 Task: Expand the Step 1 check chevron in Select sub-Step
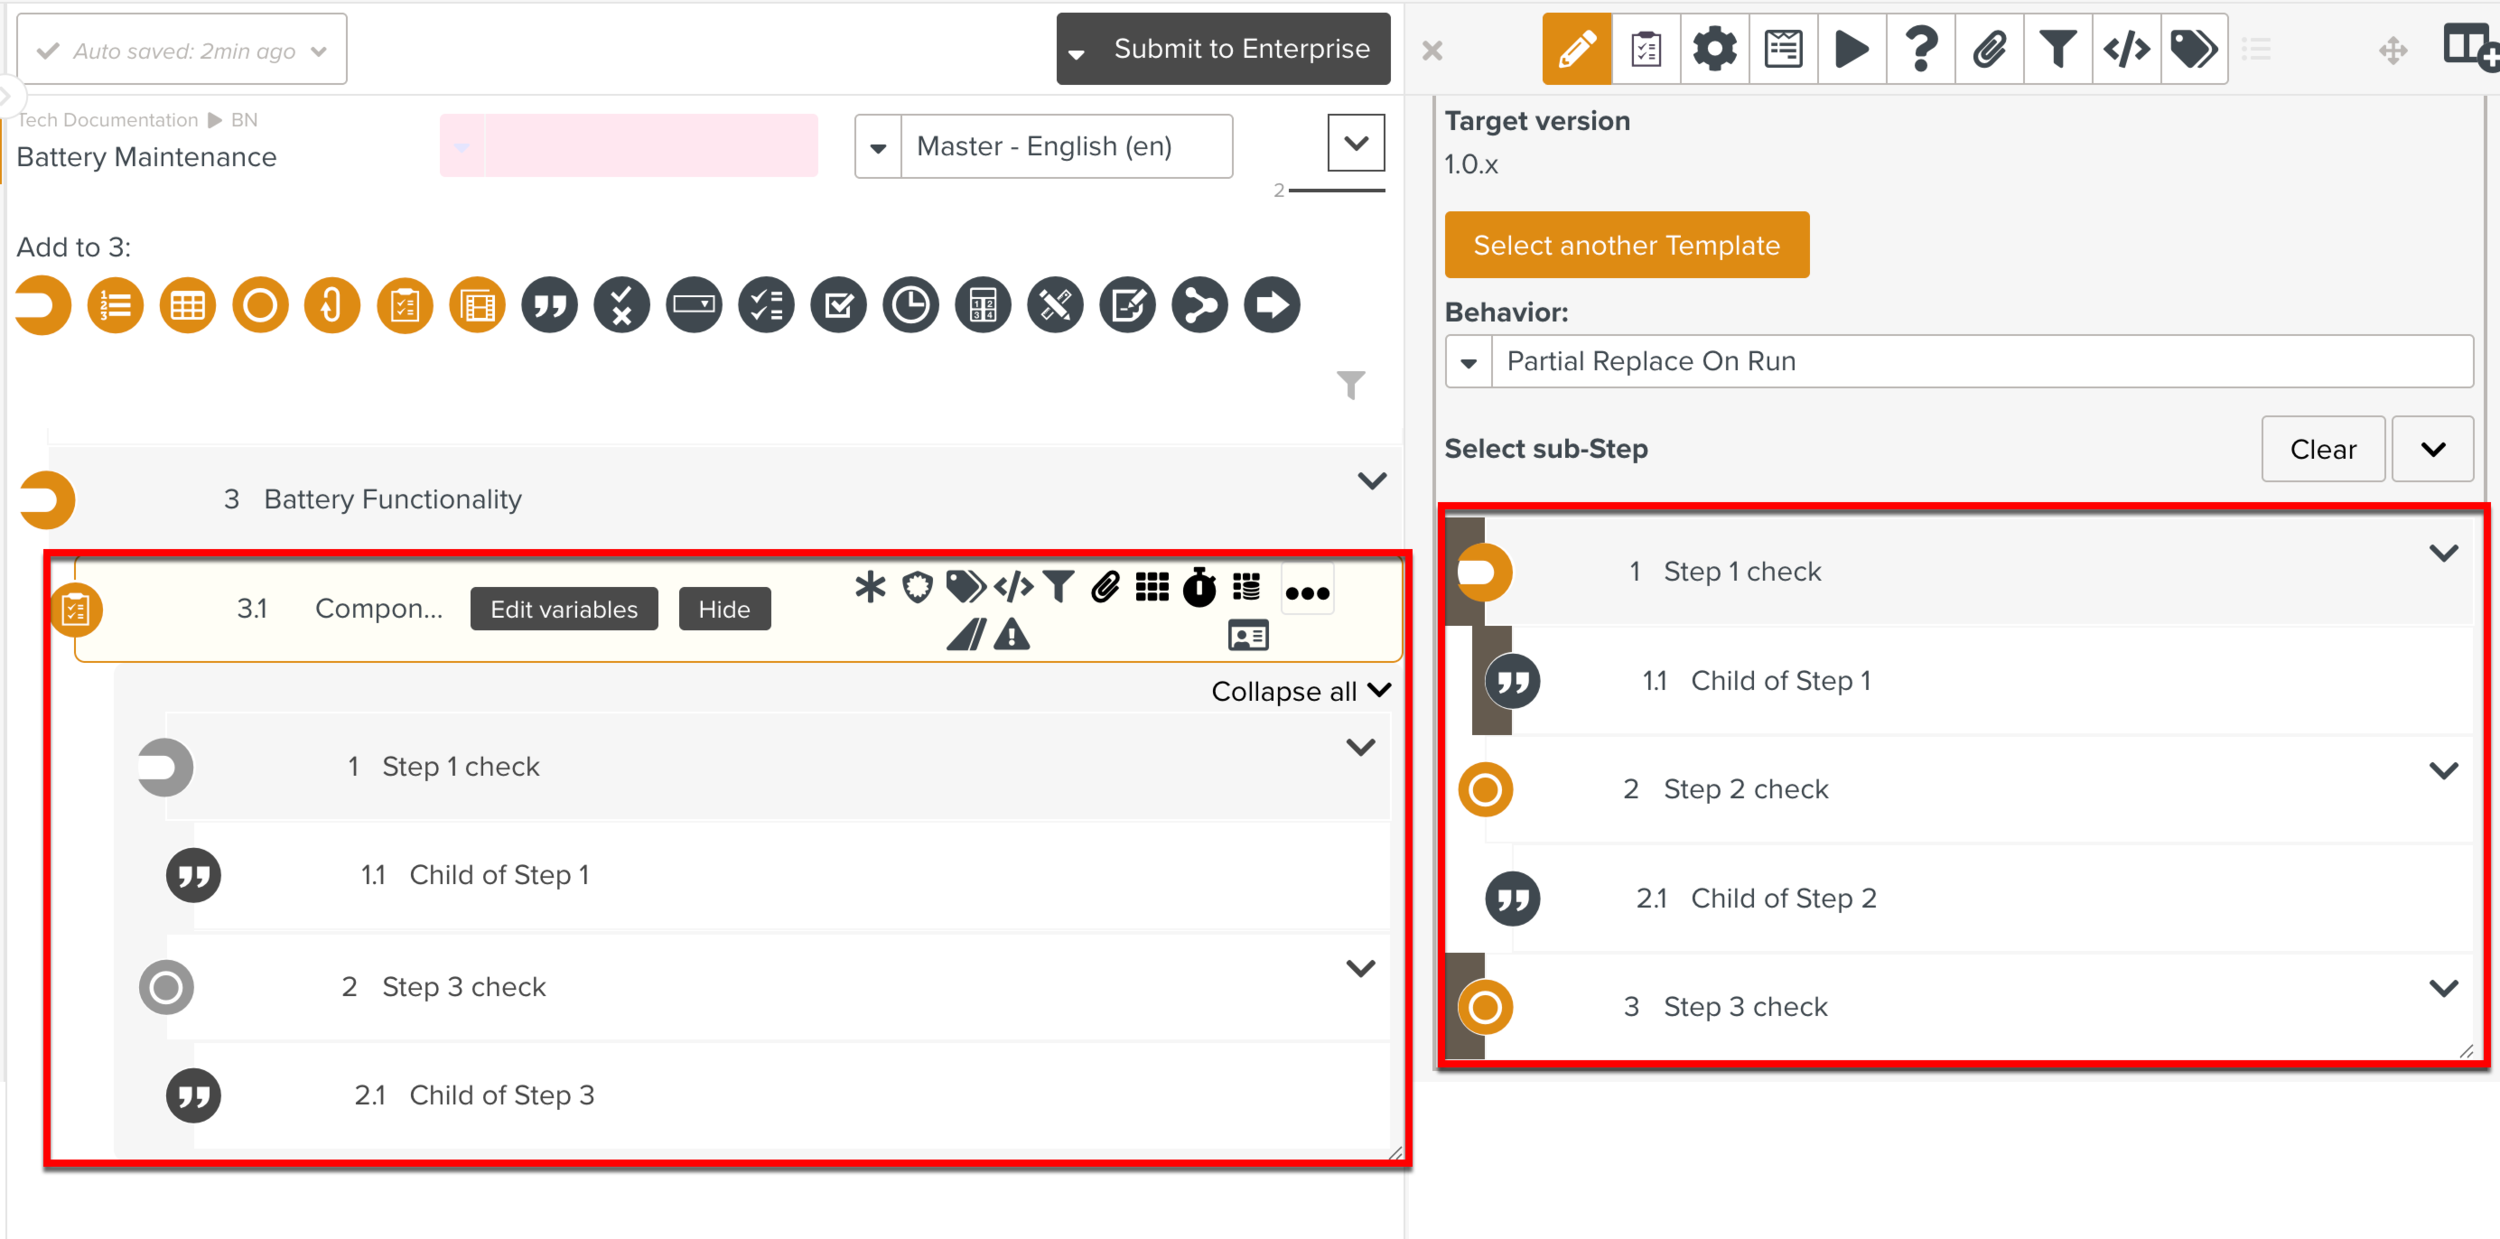click(x=2445, y=552)
